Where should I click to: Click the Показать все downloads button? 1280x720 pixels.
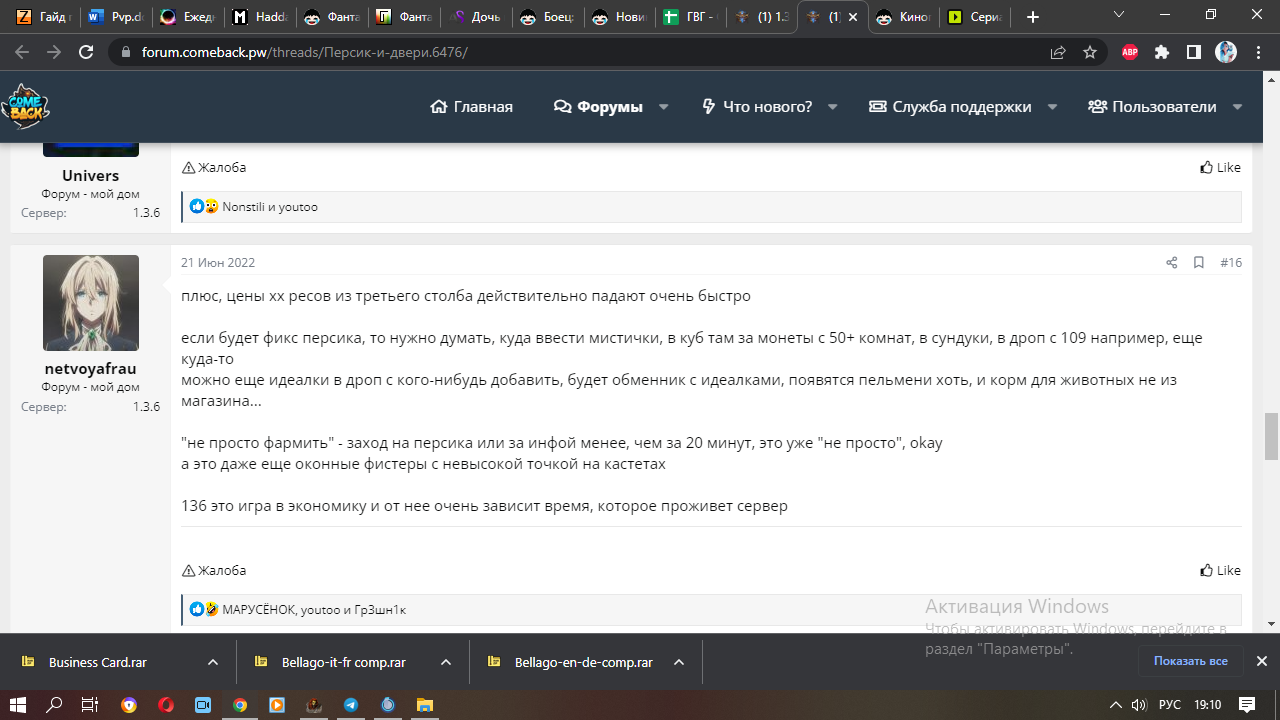coord(1190,661)
